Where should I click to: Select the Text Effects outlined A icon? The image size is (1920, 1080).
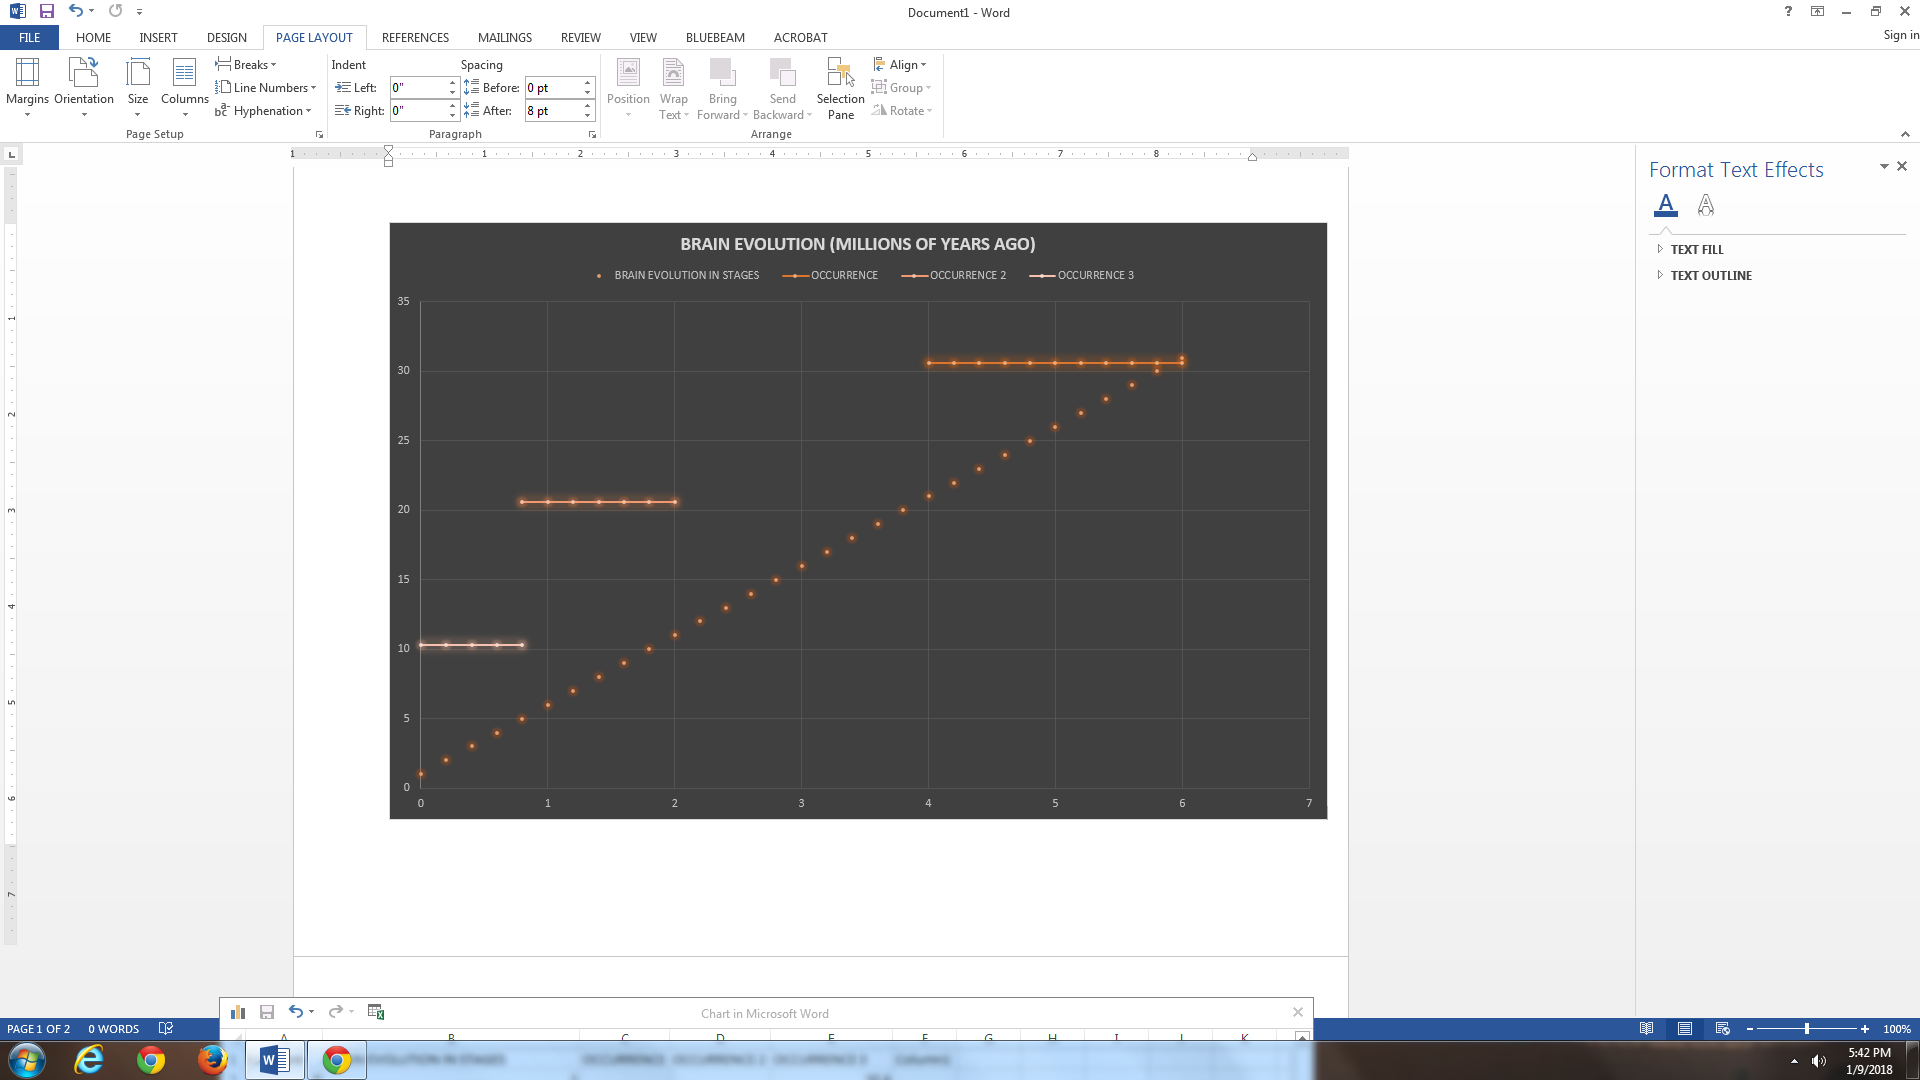[1706, 205]
